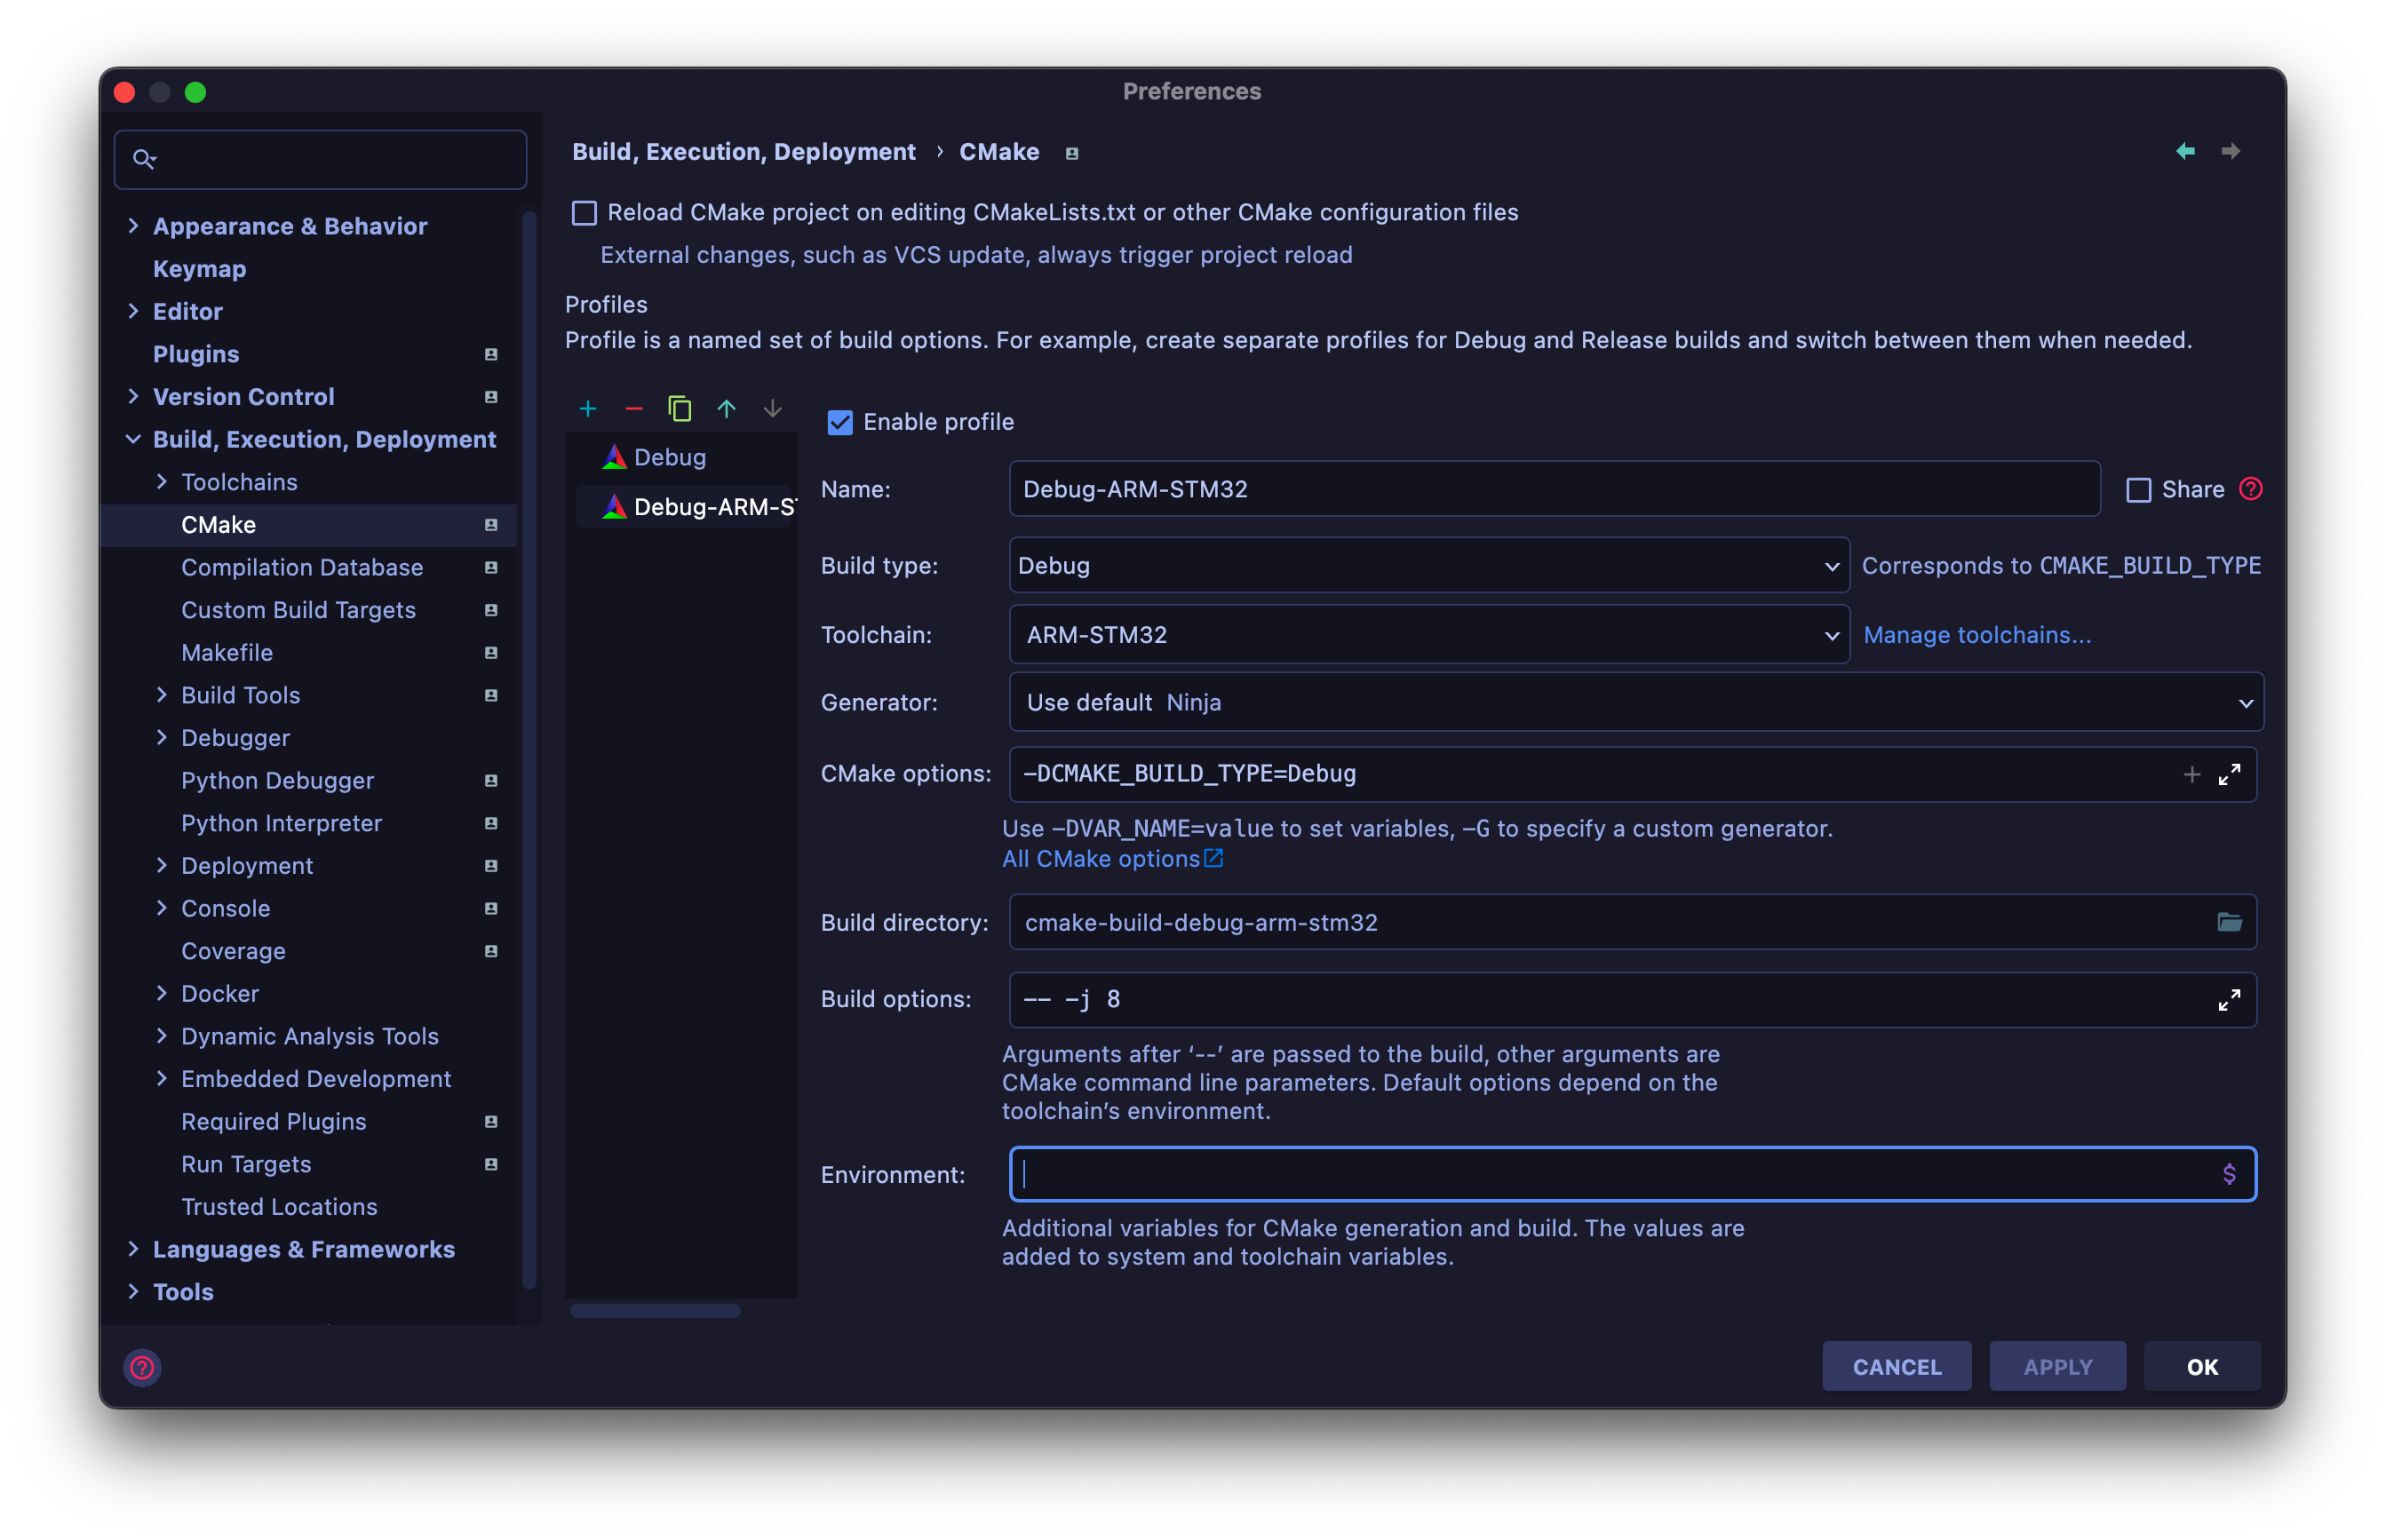Open the Manage toolchains link

point(1977,635)
